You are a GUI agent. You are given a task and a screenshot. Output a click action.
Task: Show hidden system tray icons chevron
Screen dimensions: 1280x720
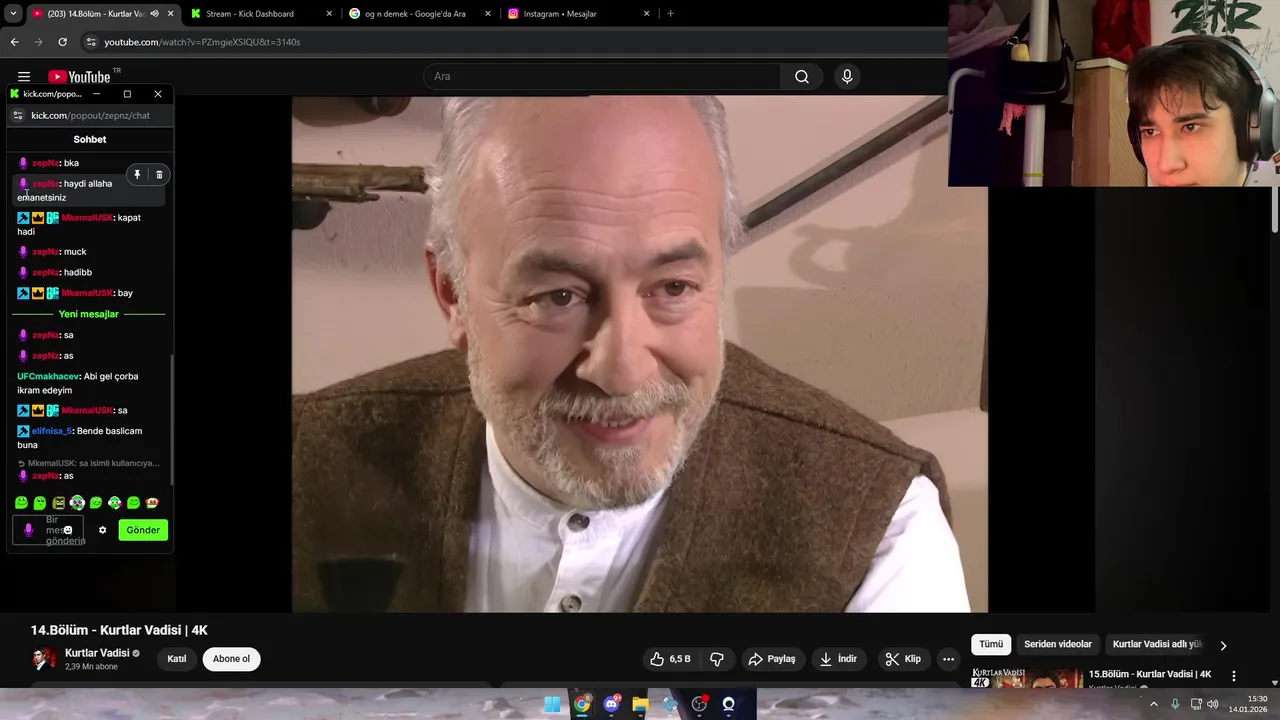pyautogui.click(x=1153, y=704)
